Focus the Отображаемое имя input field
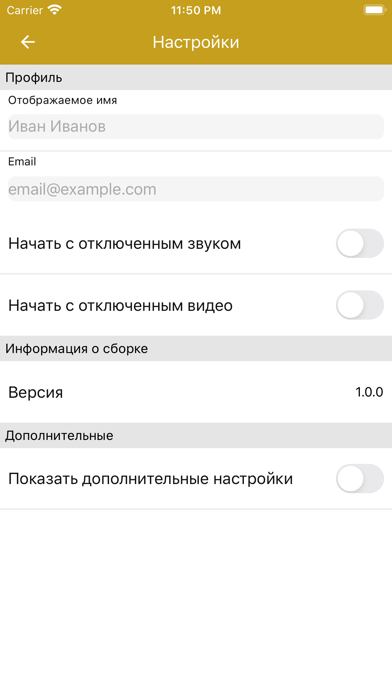392x696 pixels. 196,127
